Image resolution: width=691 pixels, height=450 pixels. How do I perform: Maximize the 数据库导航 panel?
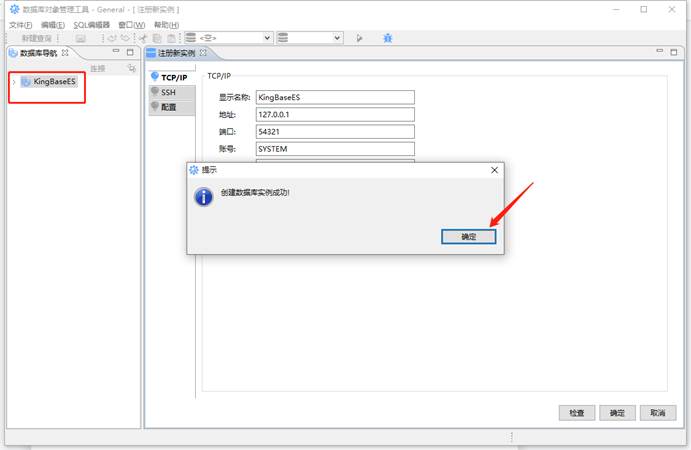[x=130, y=52]
